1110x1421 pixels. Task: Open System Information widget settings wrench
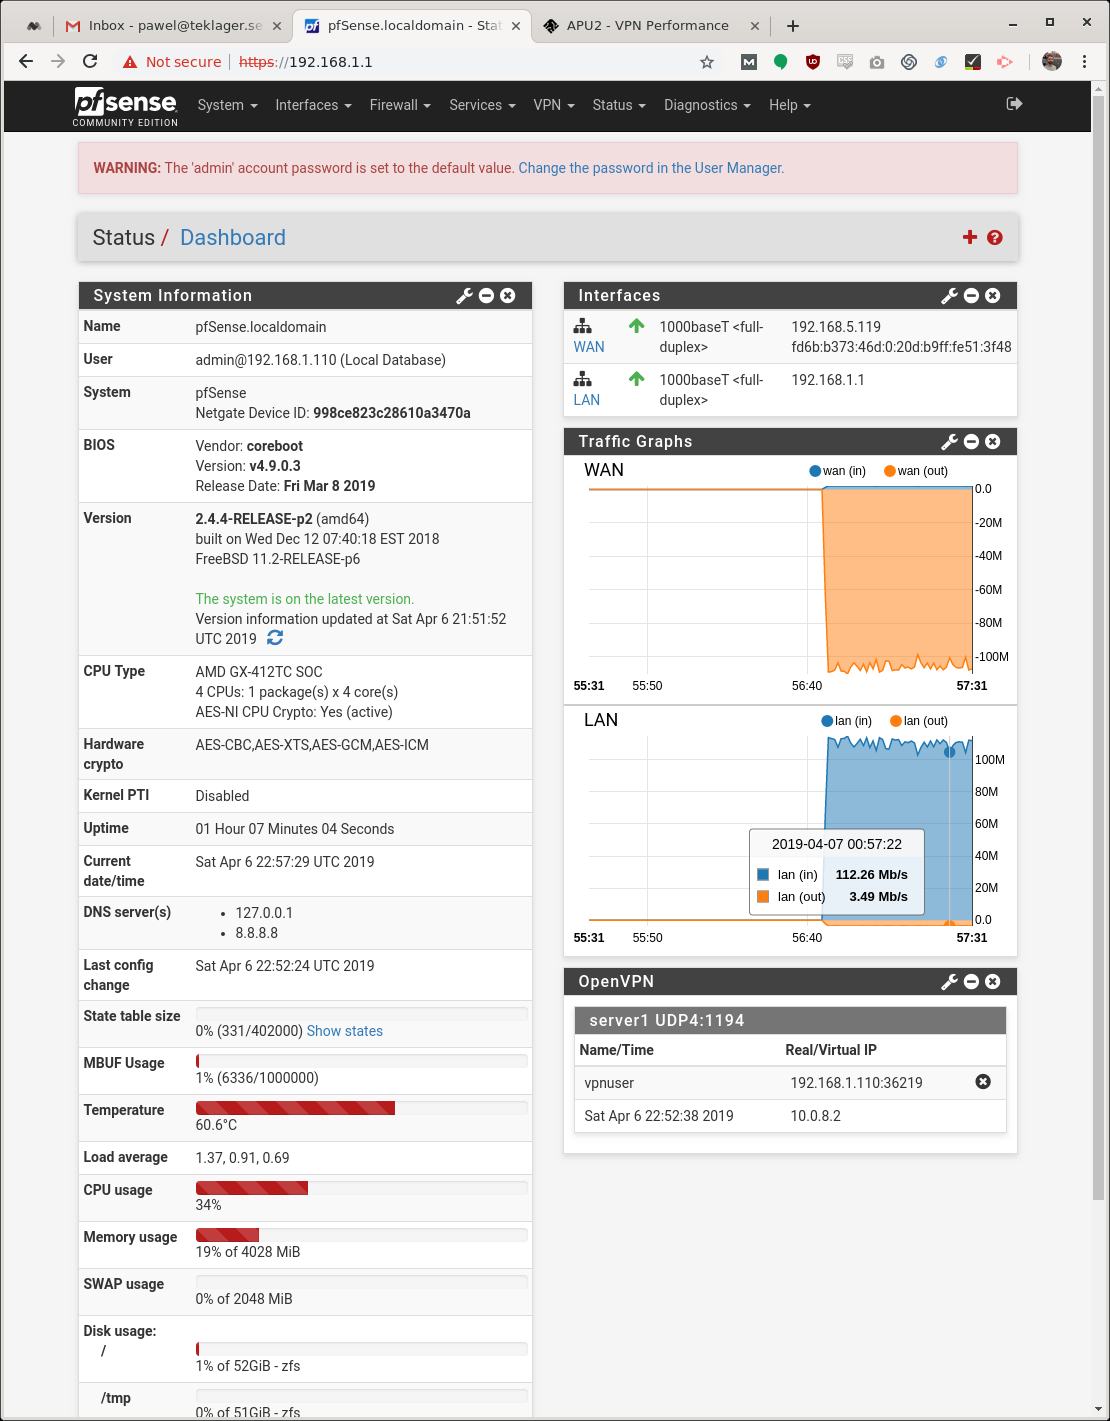coord(464,296)
